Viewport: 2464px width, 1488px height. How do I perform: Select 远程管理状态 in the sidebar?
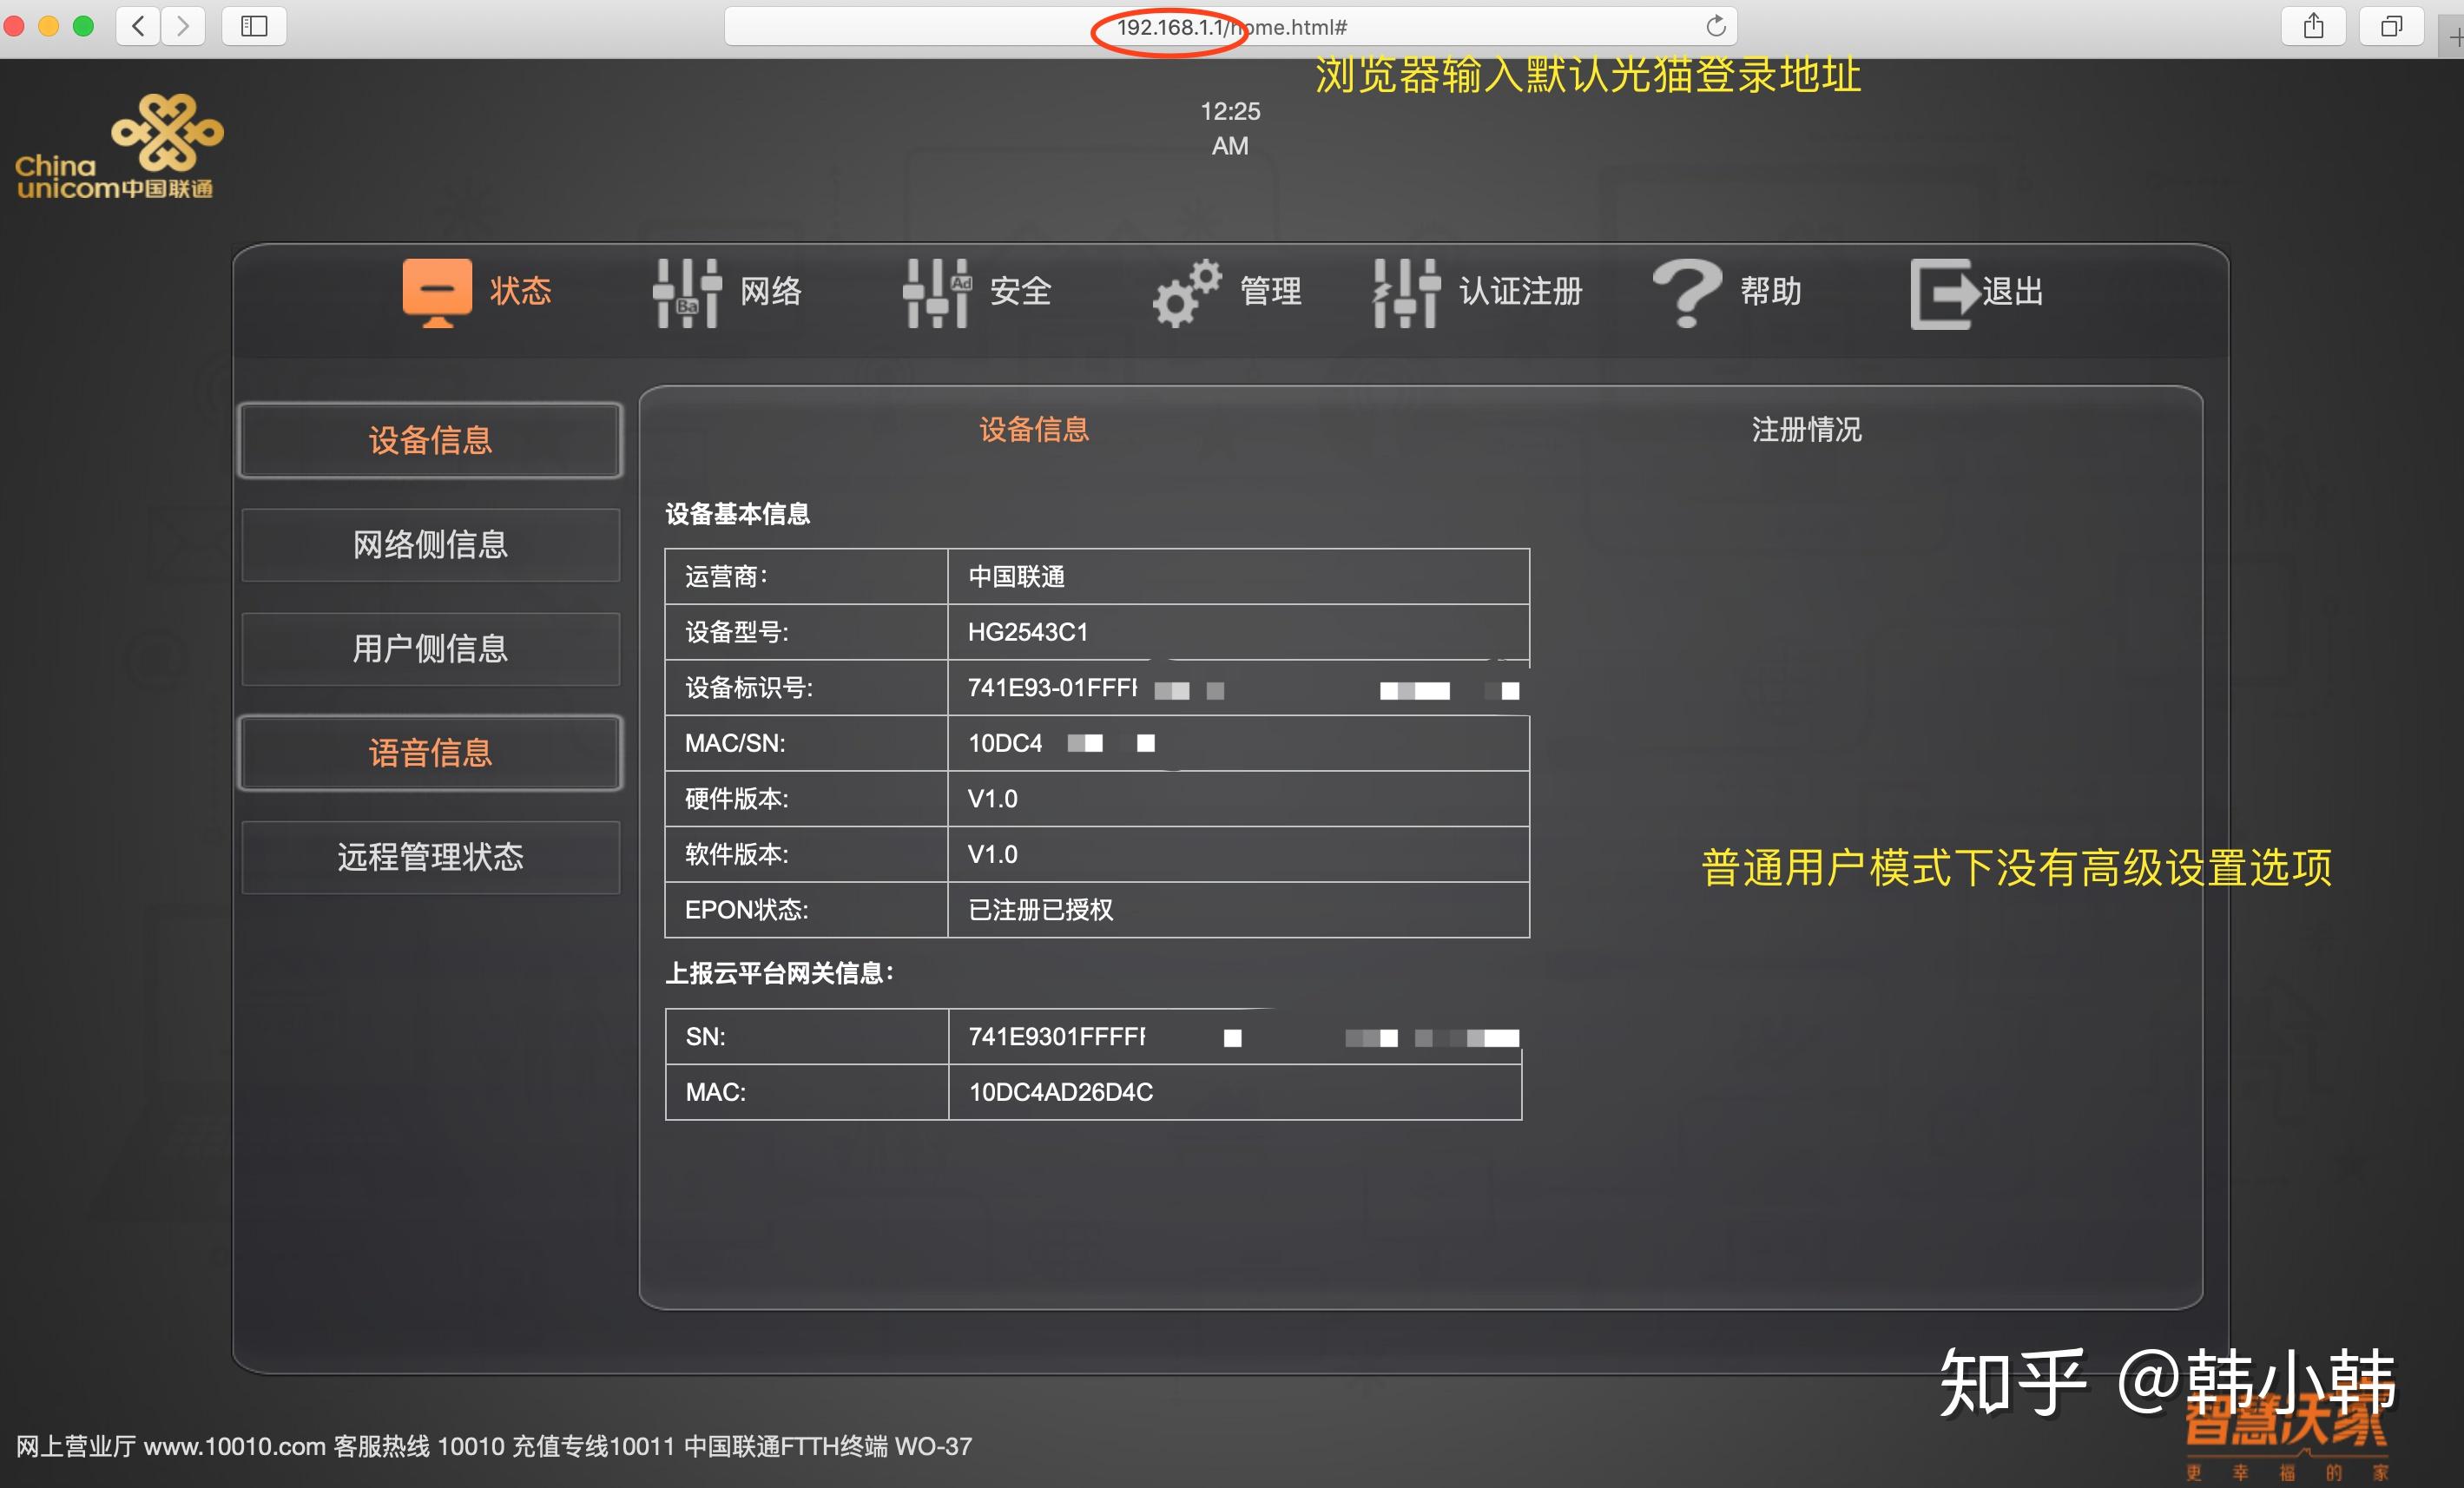tap(430, 857)
